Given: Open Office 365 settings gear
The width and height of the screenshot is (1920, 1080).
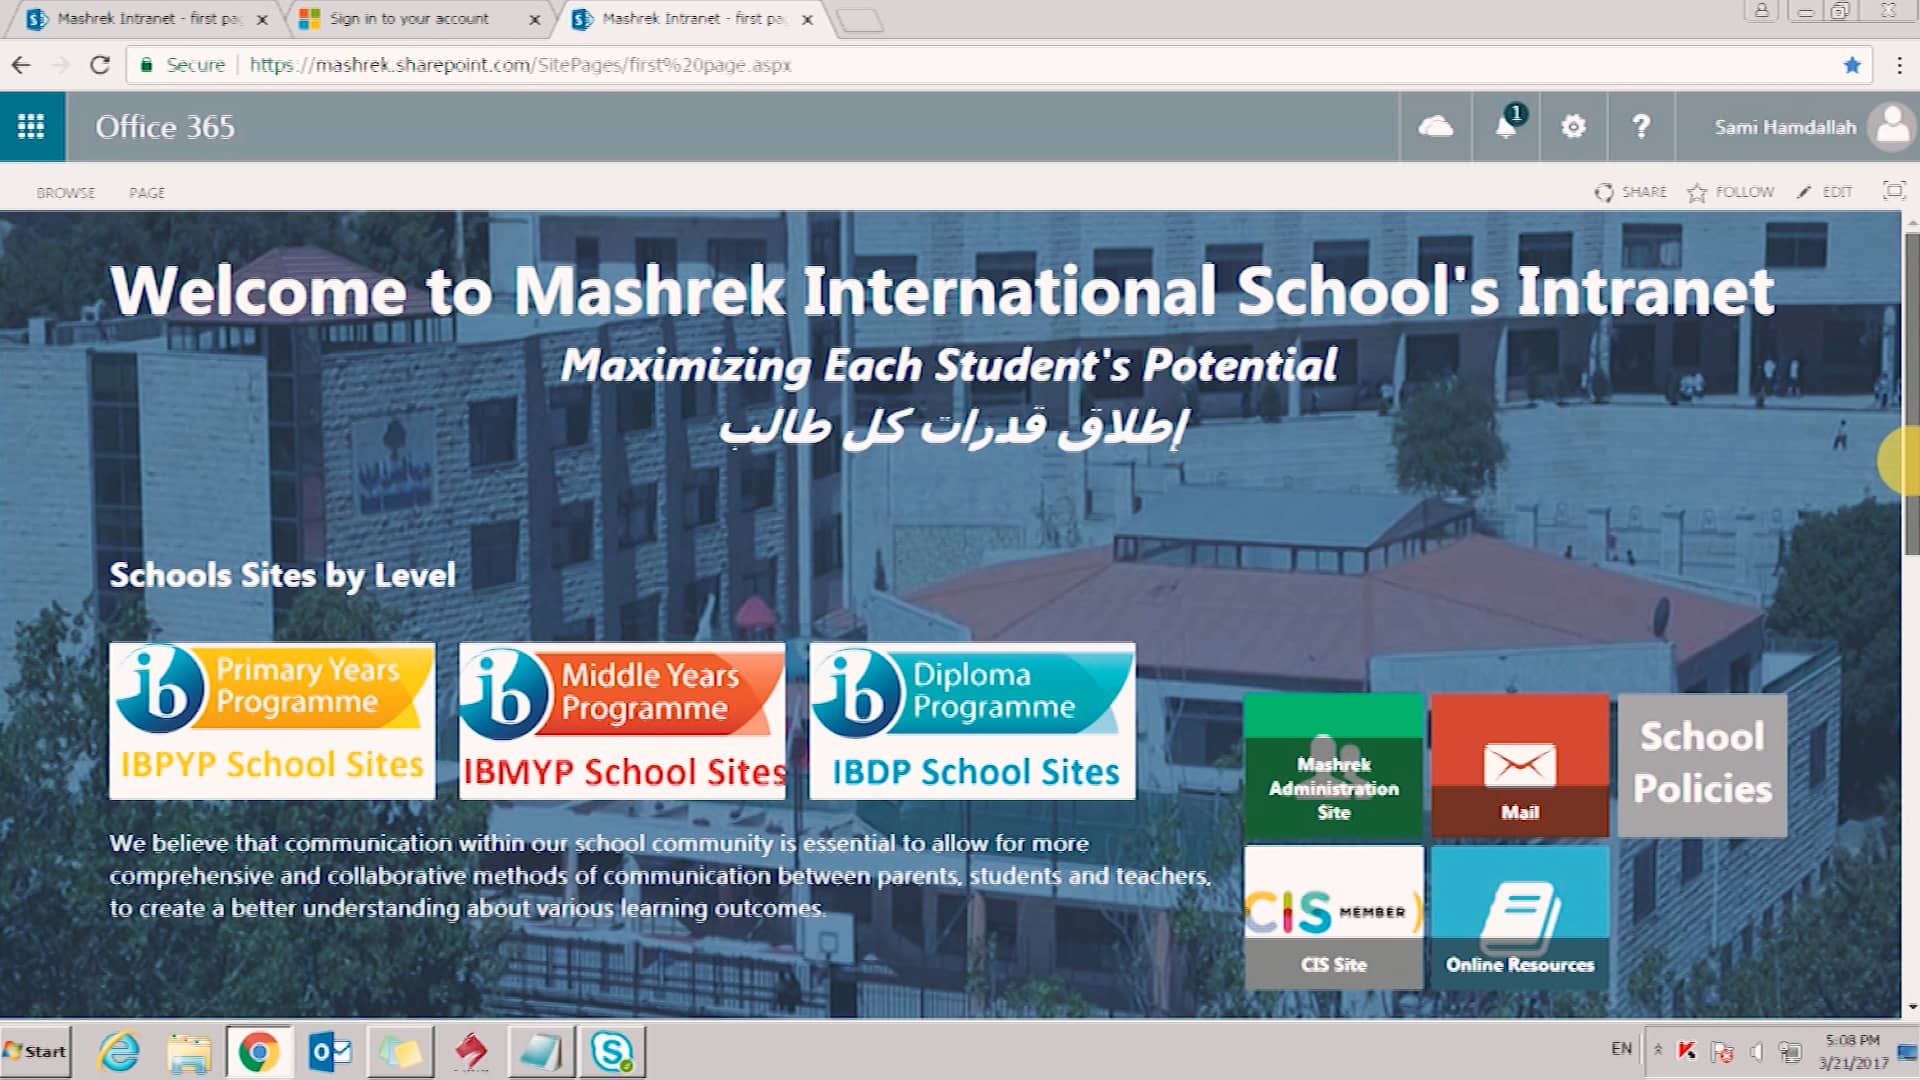Looking at the screenshot, I should click(1572, 127).
